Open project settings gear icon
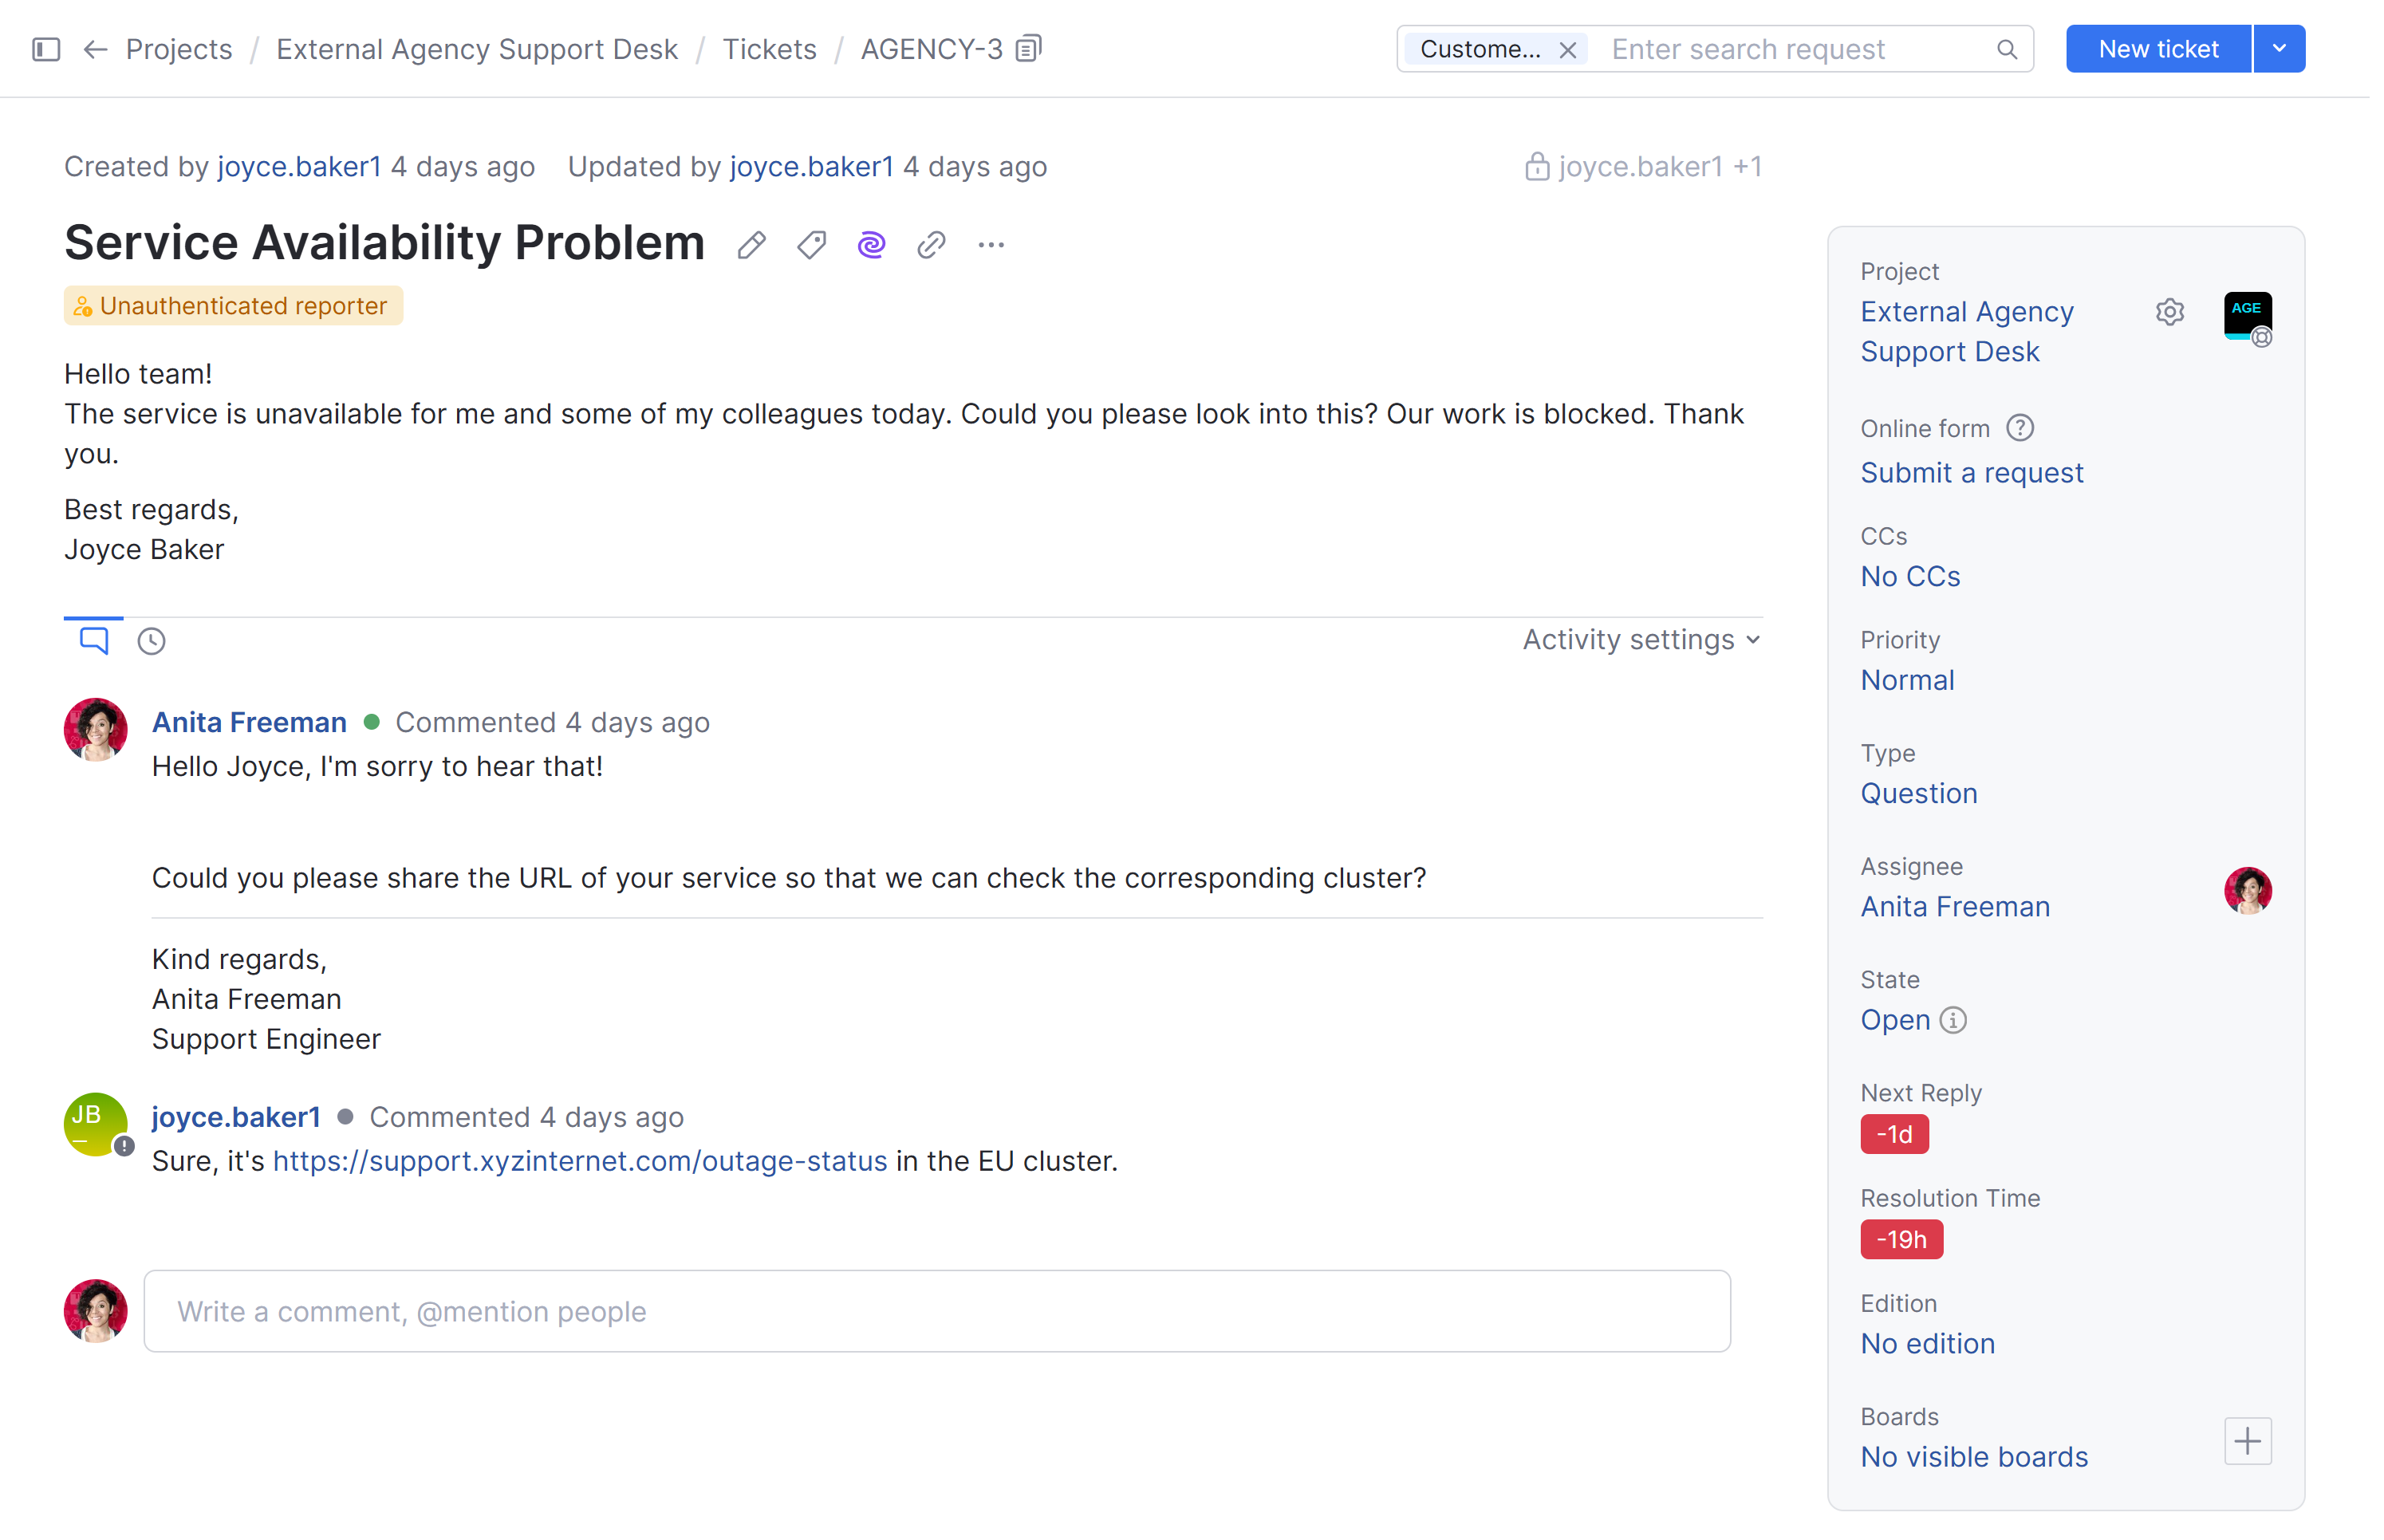Viewport: 2384px width, 1540px height. (x=2169, y=312)
